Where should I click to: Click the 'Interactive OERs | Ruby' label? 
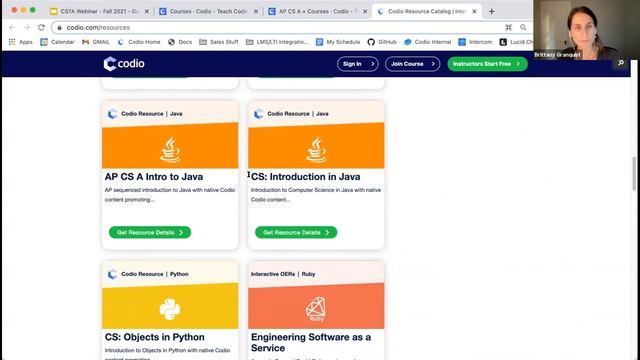[x=283, y=274]
